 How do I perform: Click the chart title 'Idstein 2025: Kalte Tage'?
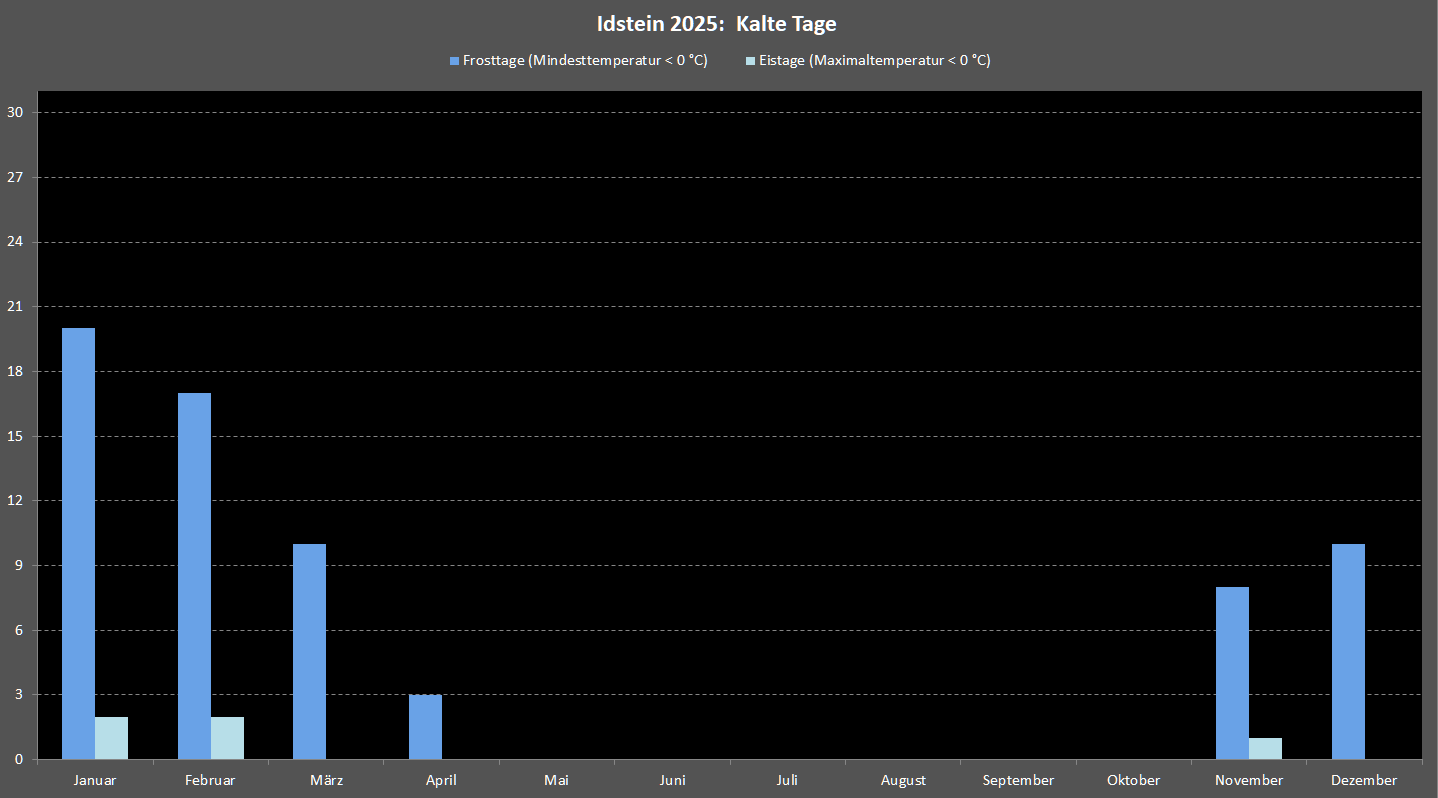point(716,24)
